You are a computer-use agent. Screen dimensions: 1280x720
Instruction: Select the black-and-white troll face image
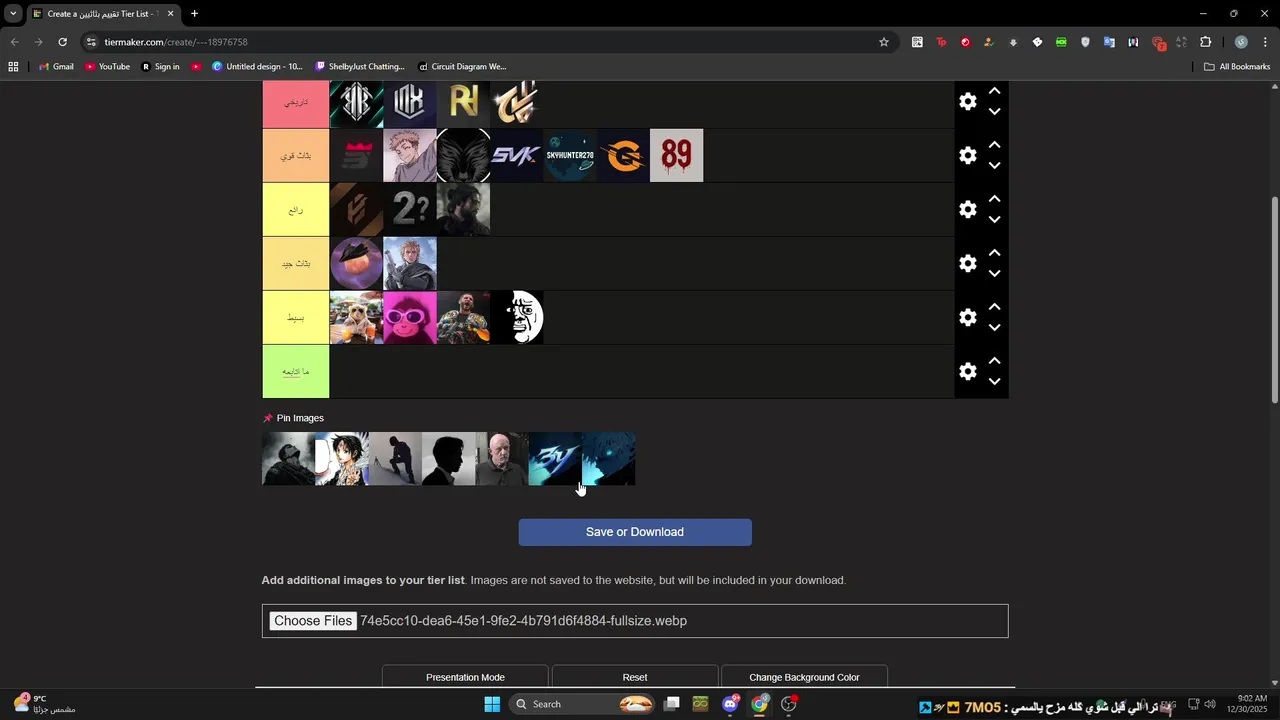[x=516, y=317]
